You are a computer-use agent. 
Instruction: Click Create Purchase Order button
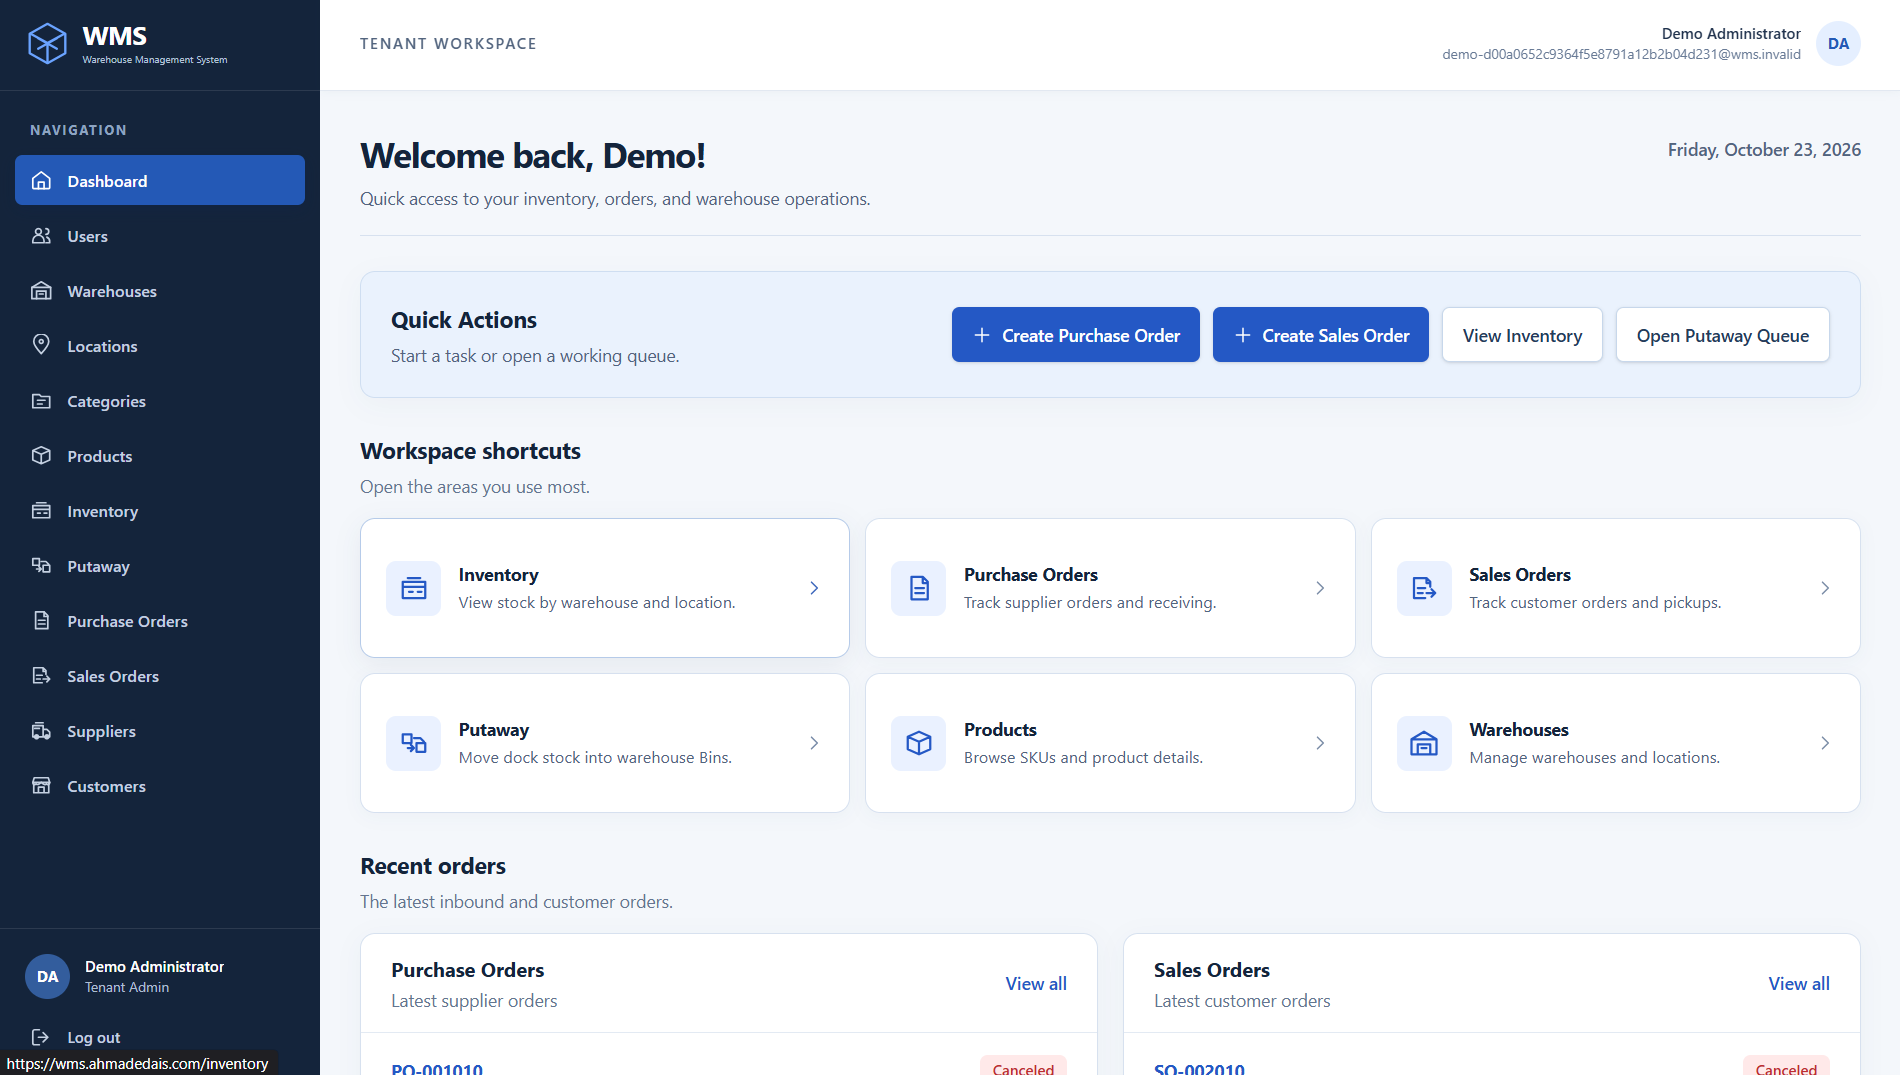click(1075, 335)
